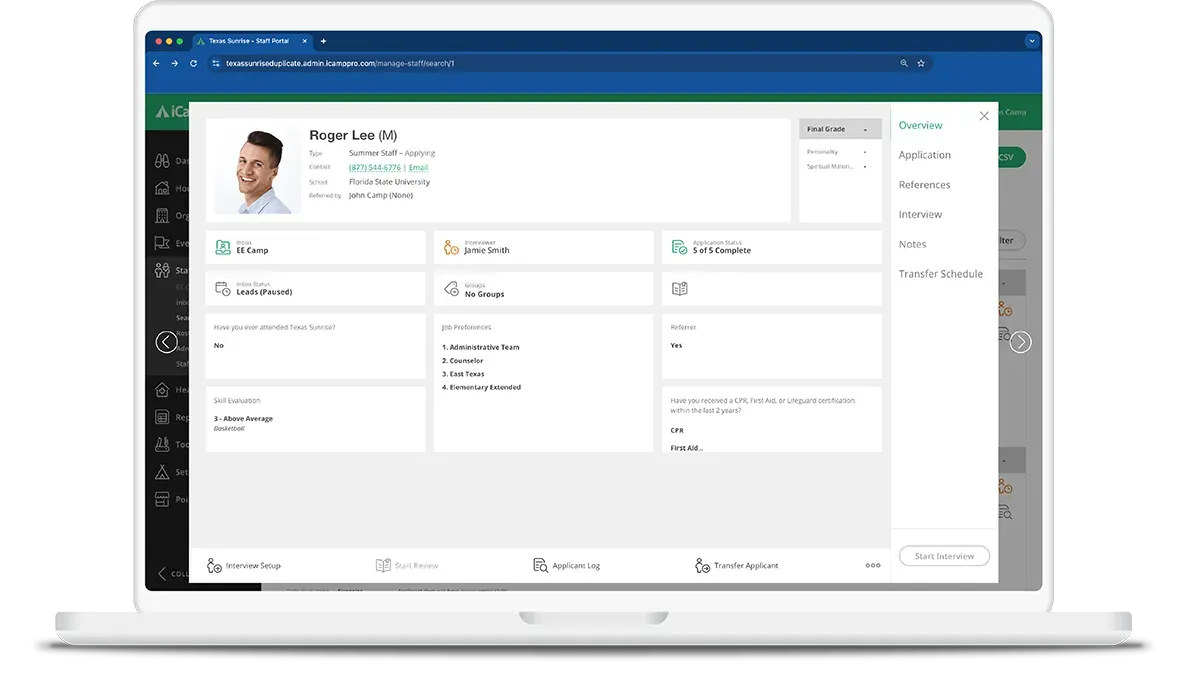
Task: Click the Administrative Team job preference
Action: (481, 347)
